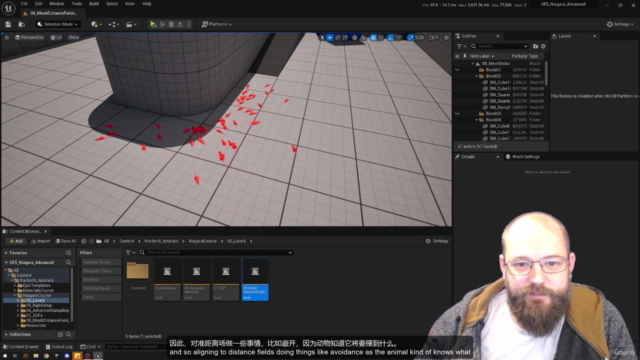Open the Blueprints toolbar dropdown

(x=113, y=24)
